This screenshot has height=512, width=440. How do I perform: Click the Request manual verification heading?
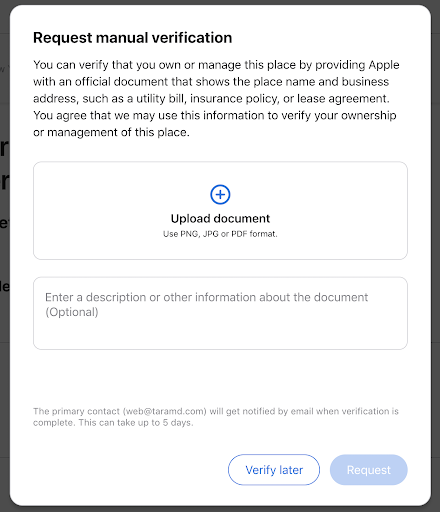(132, 38)
